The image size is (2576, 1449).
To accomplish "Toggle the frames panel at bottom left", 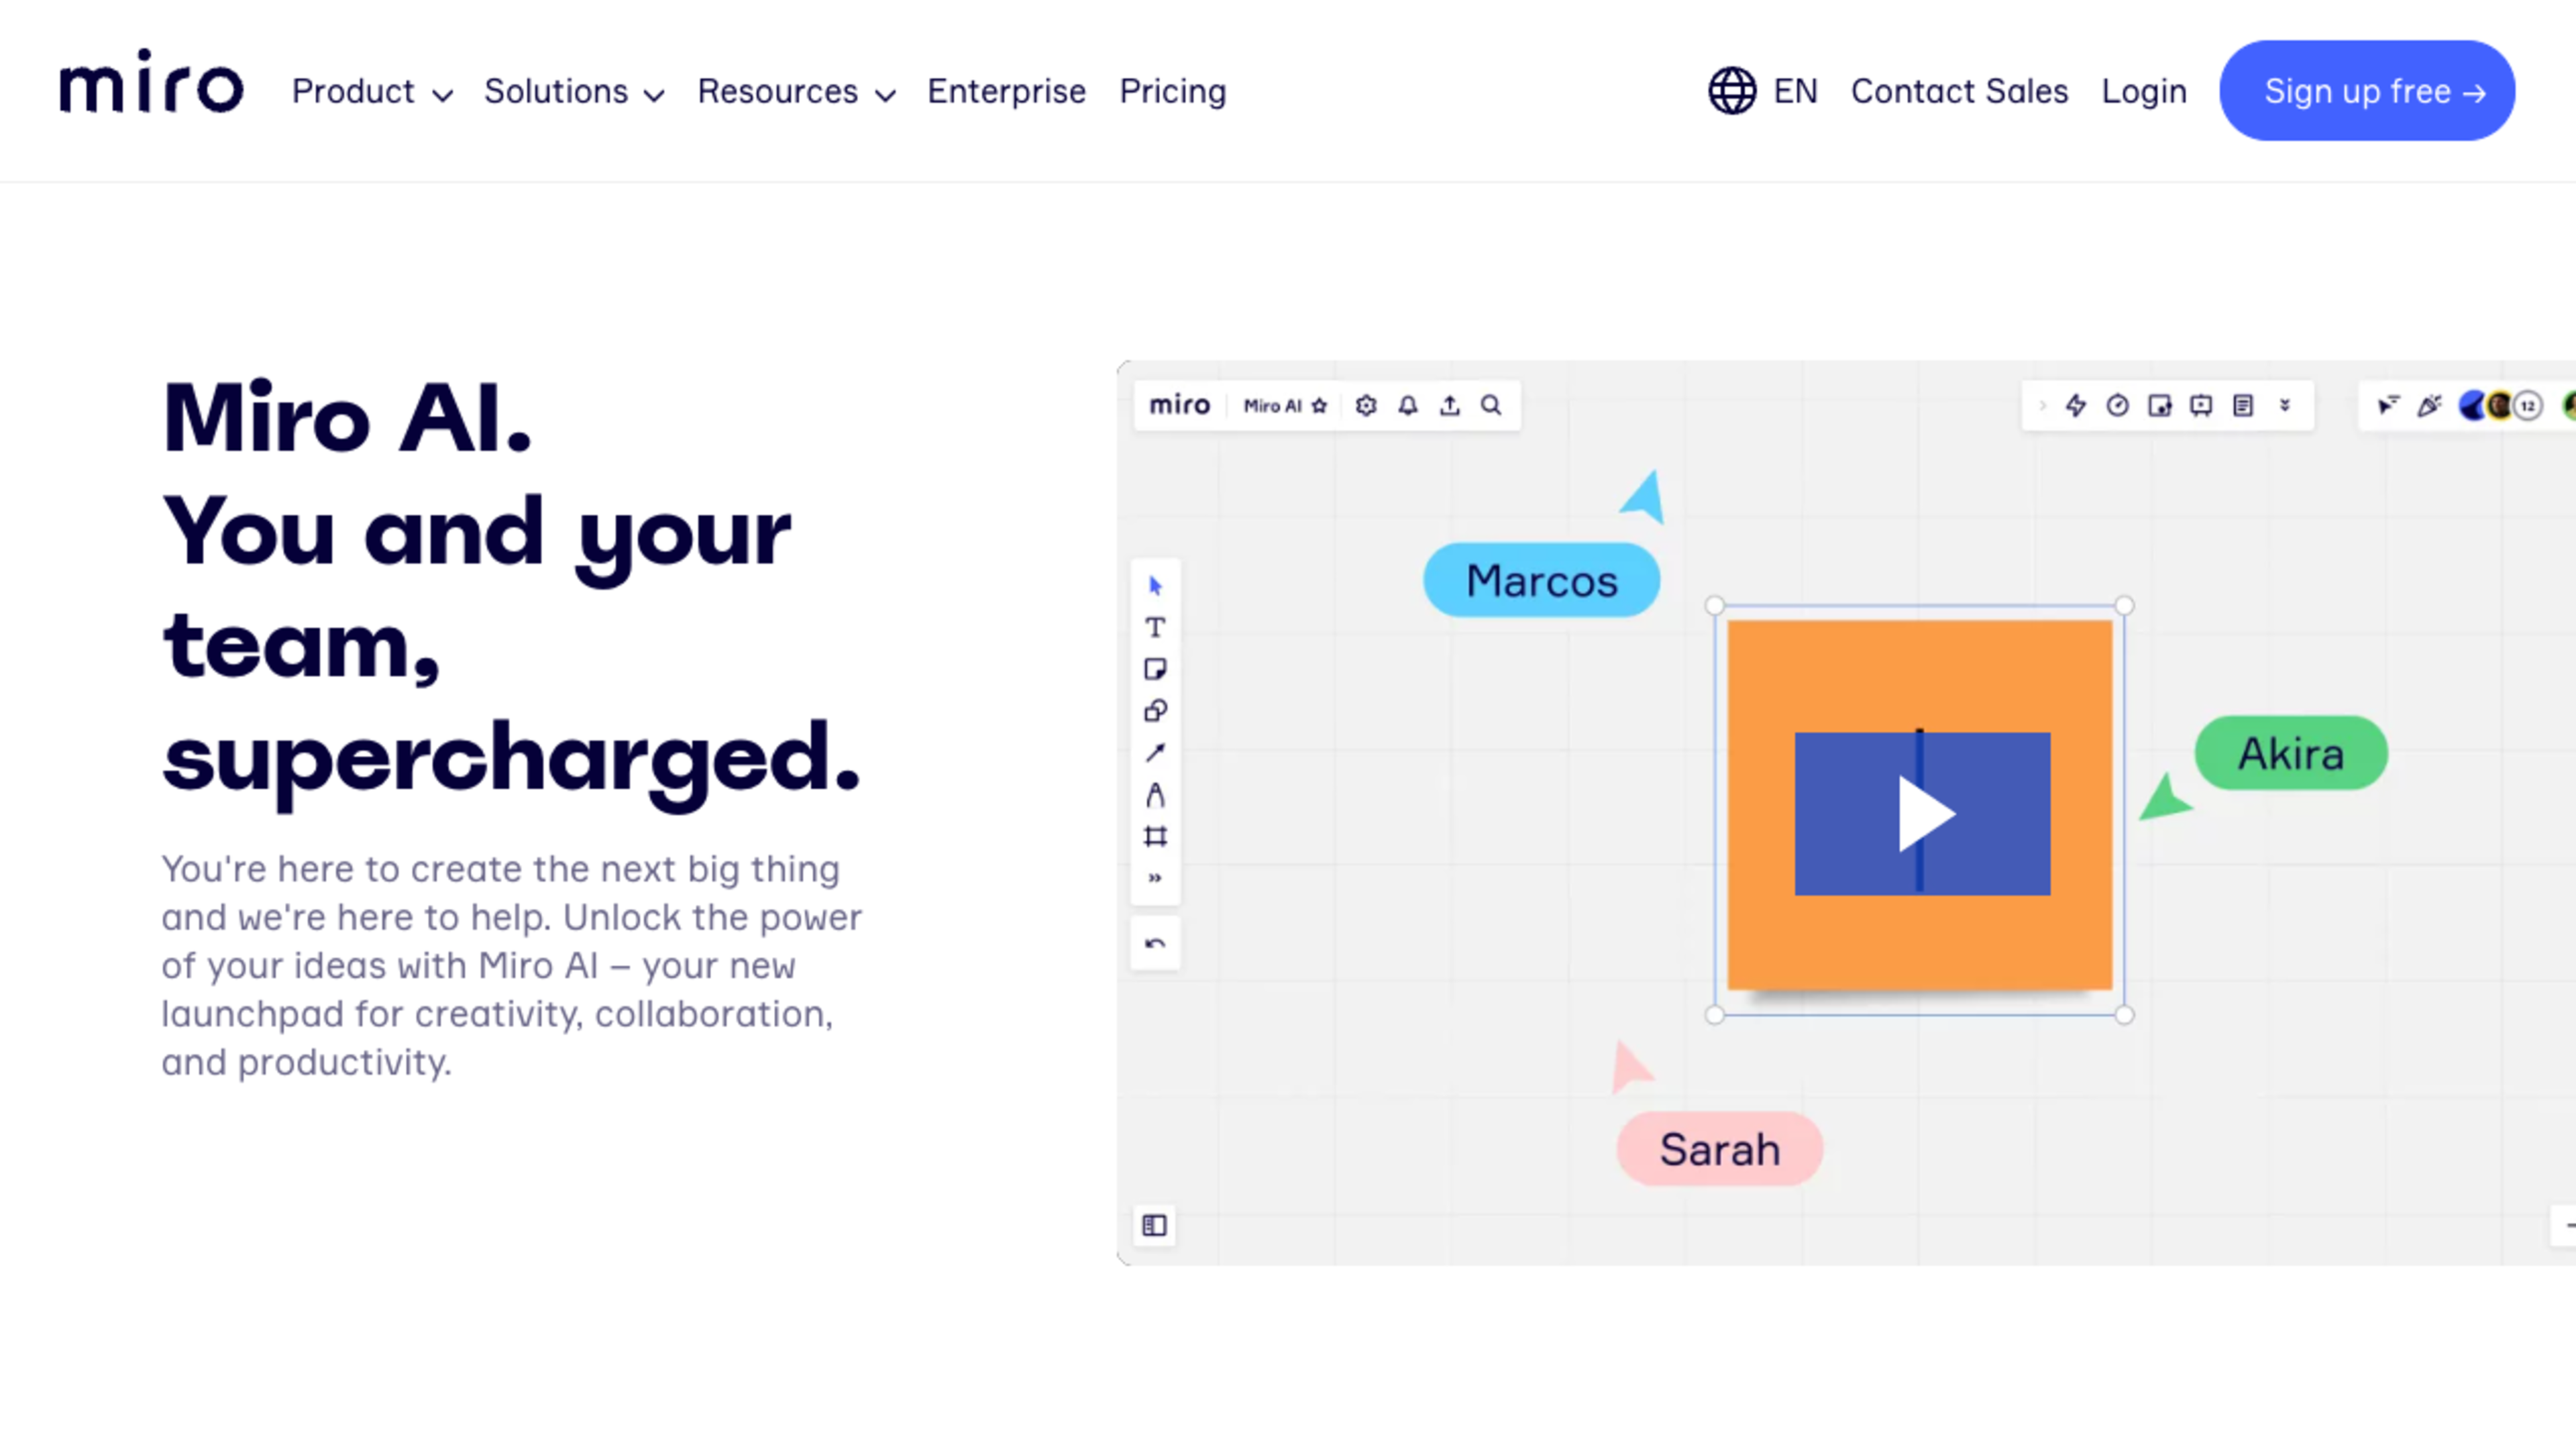I will (1154, 1225).
